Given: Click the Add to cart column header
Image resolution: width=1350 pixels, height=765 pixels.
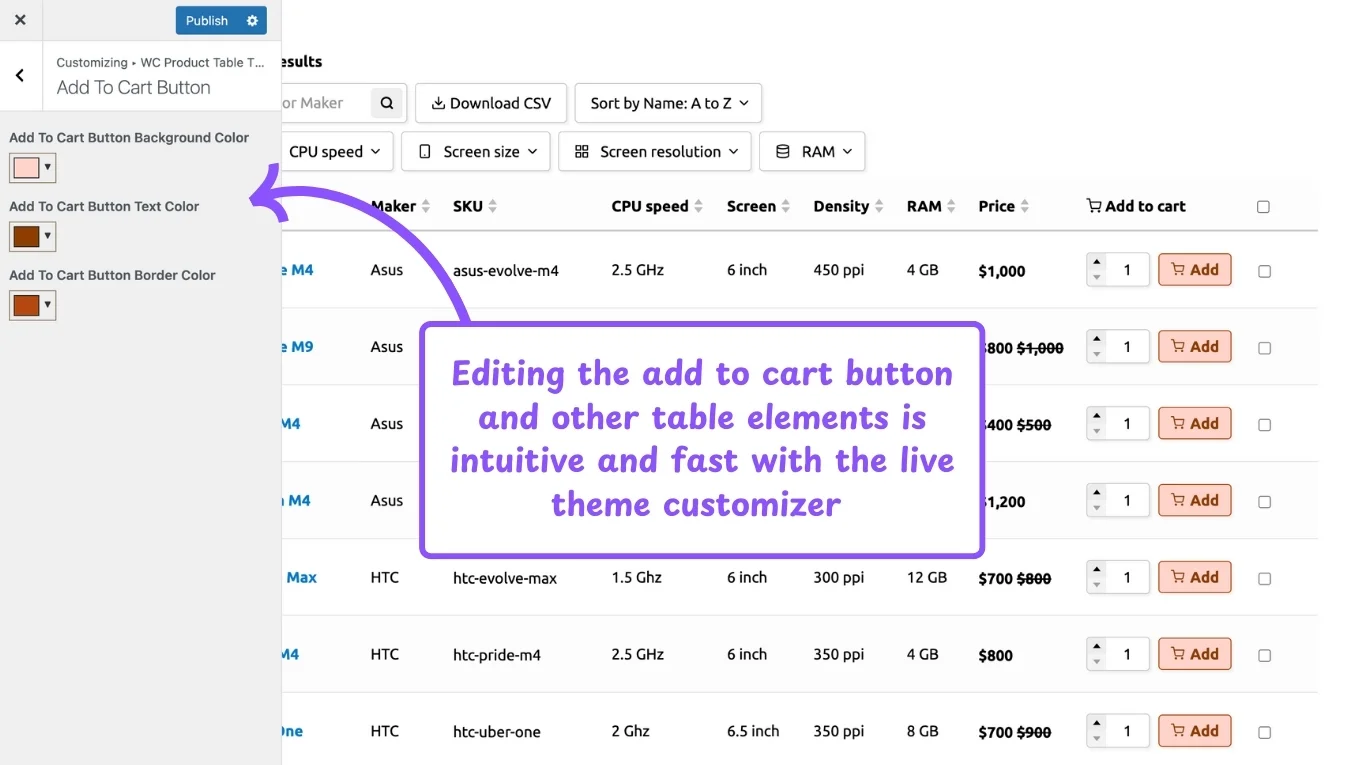Looking at the screenshot, I should (x=1136, y=206).
